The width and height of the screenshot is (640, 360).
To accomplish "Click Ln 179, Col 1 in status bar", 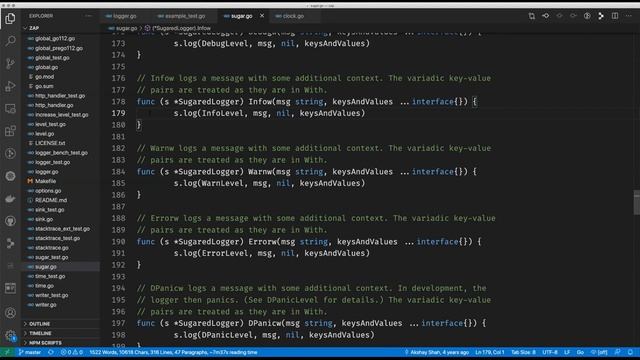I will coord(489,352).
